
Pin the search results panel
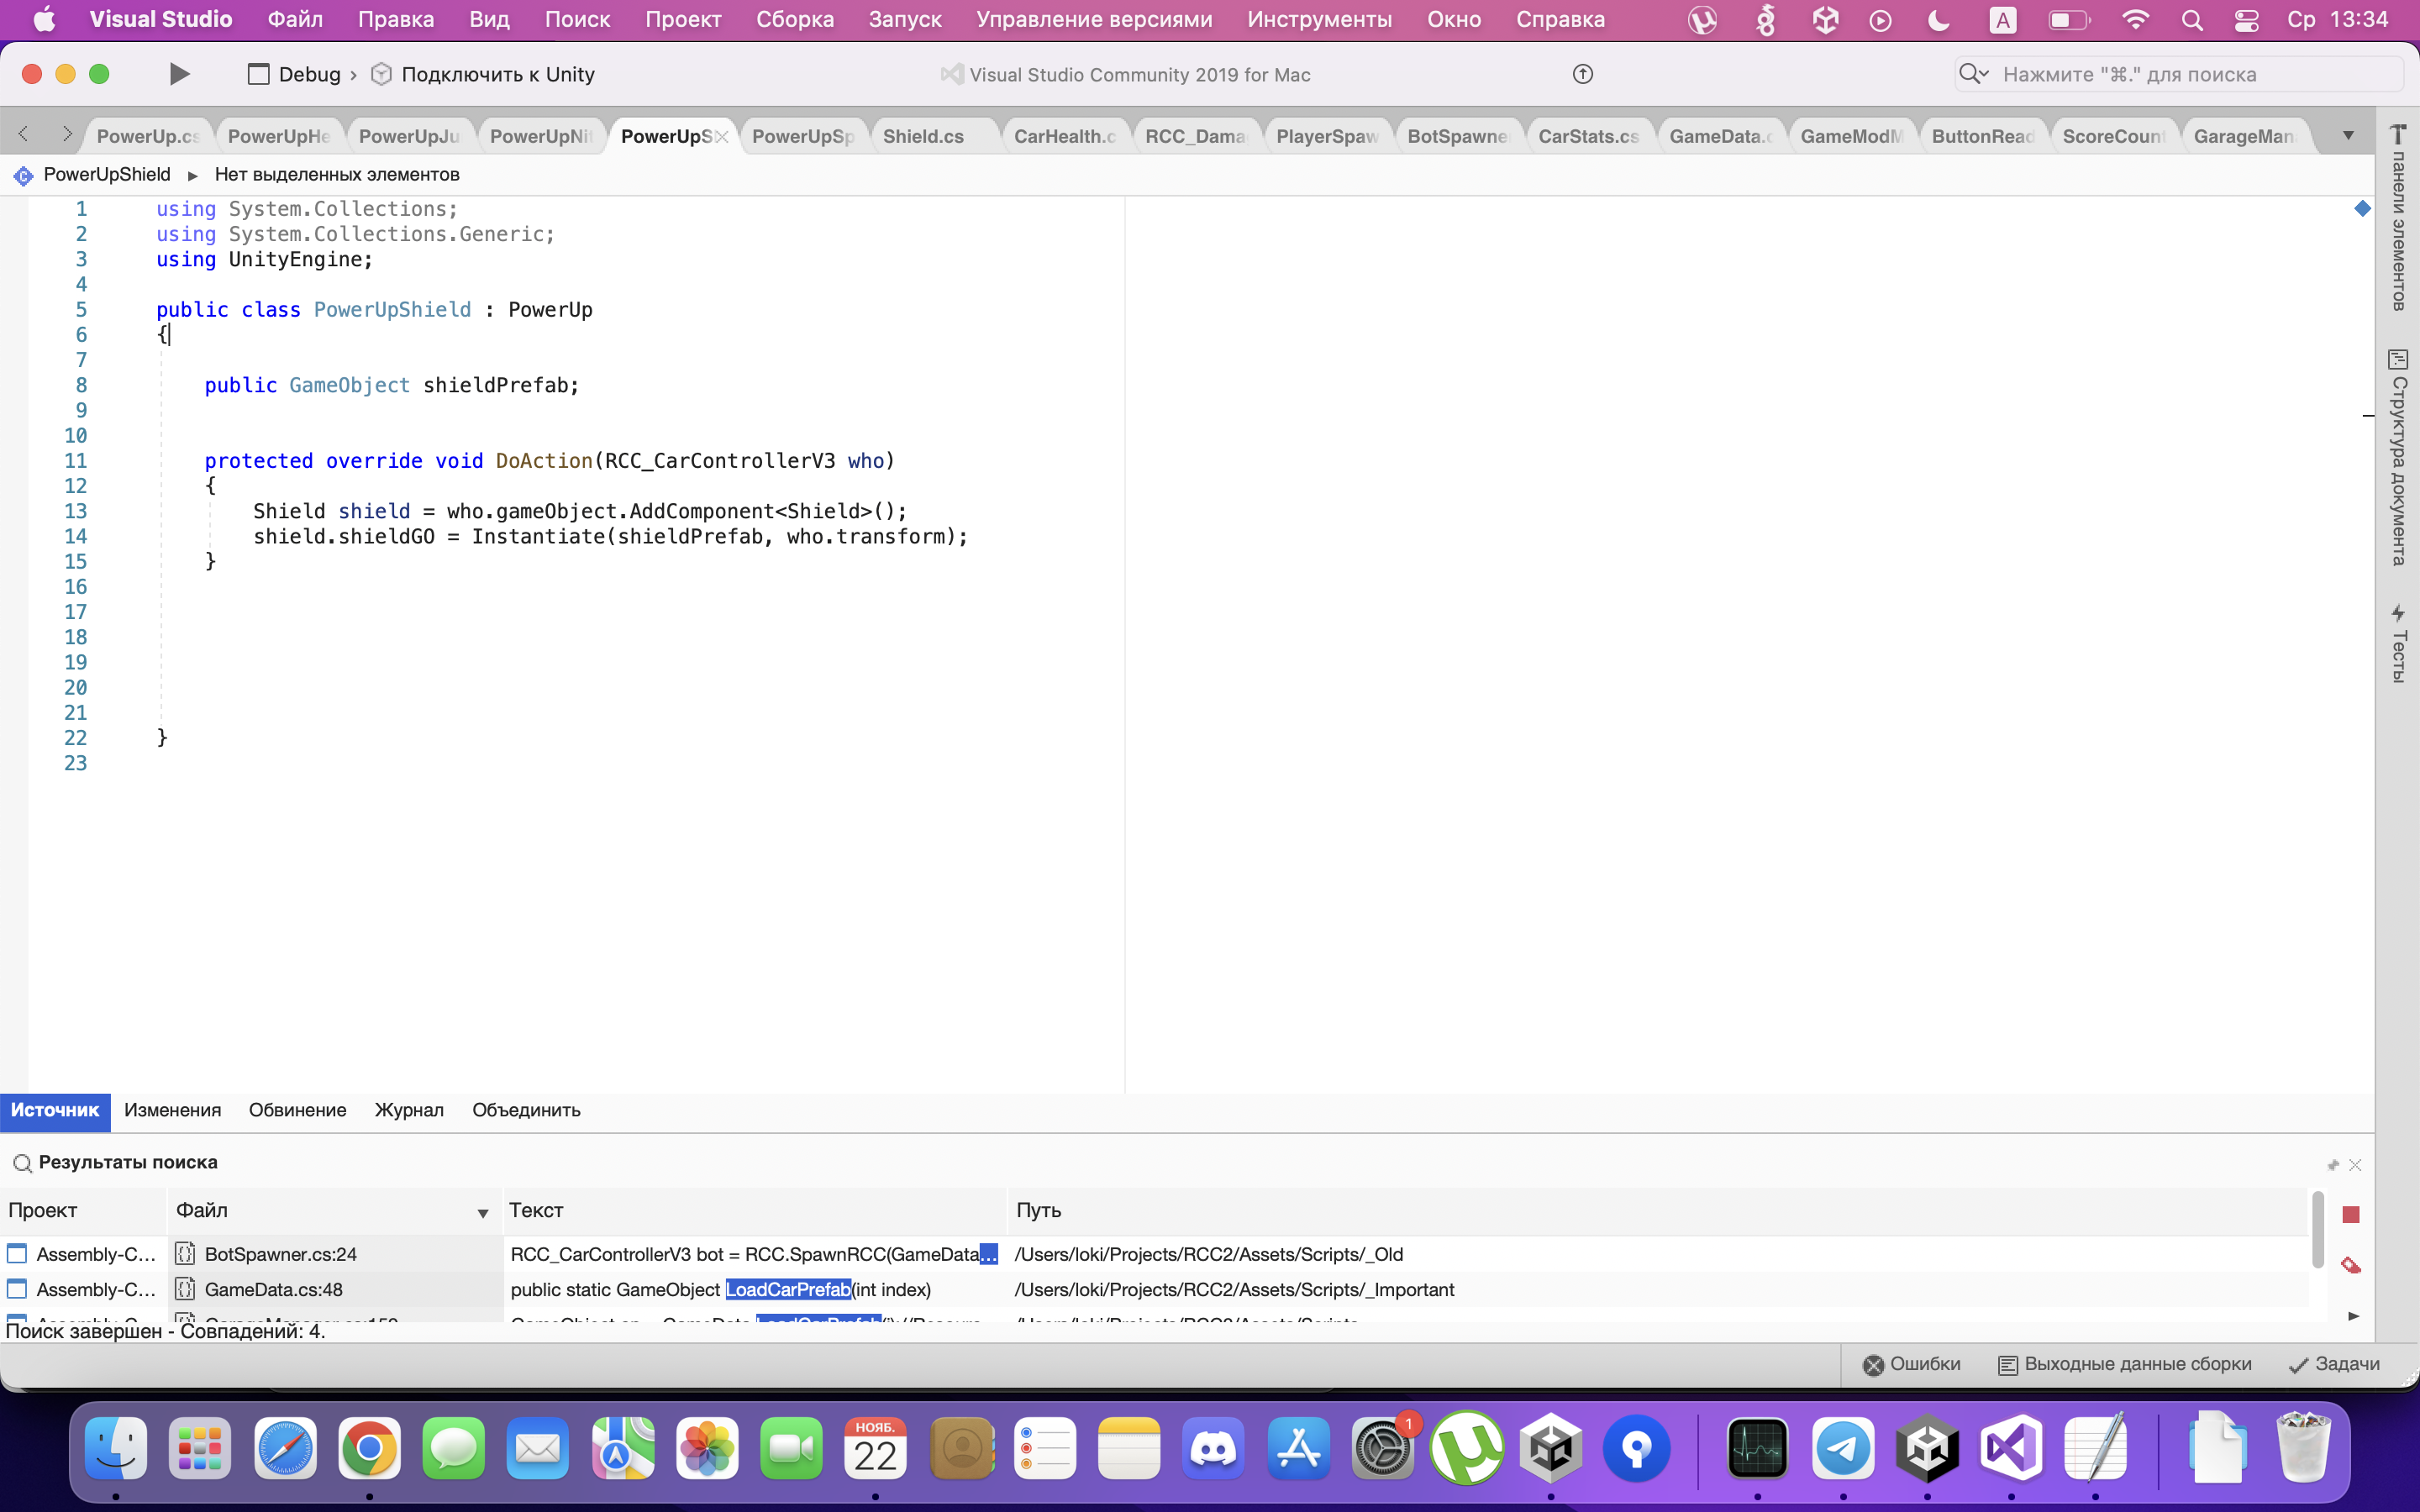2333,1164
